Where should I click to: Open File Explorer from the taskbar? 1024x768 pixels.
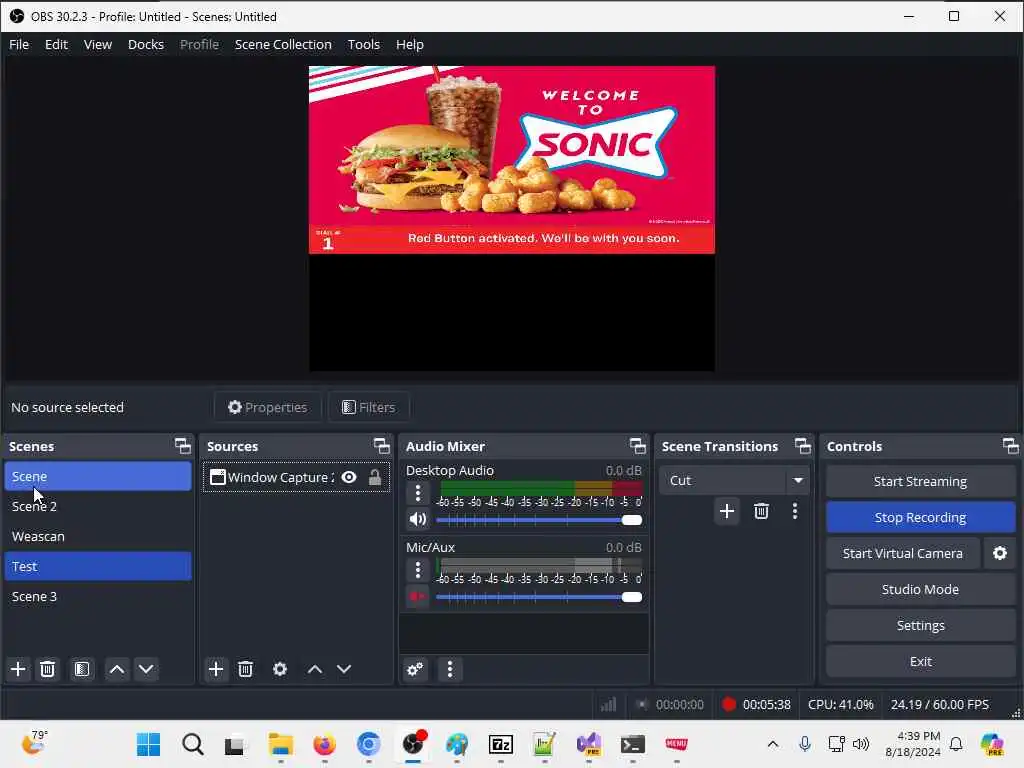coord(280,744)
